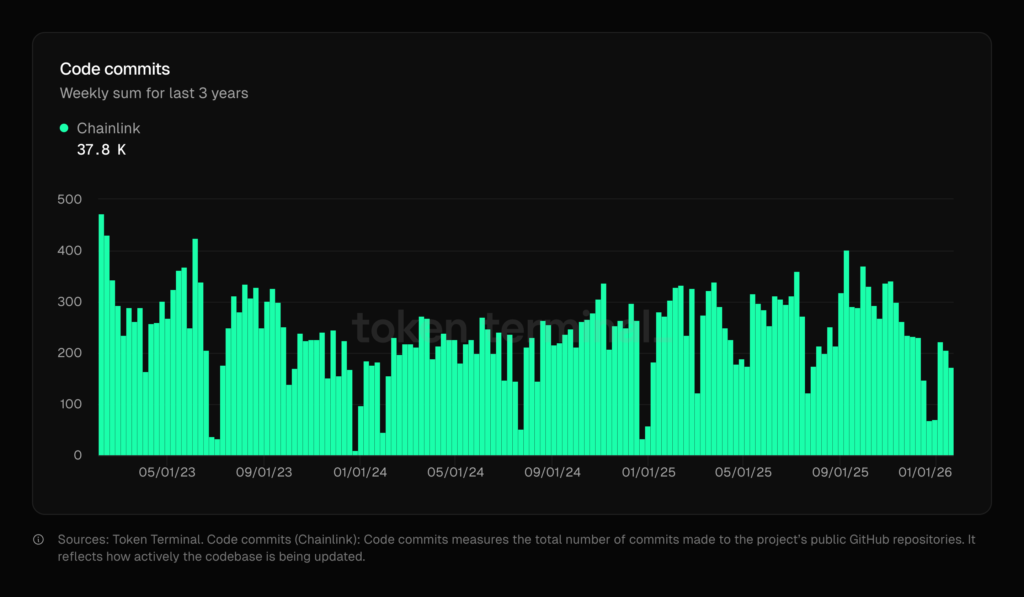The image size is (1024, 597).
Task: Click the green Chainlink legend dot
Action: pyautogui.click(x=64, y=129)
